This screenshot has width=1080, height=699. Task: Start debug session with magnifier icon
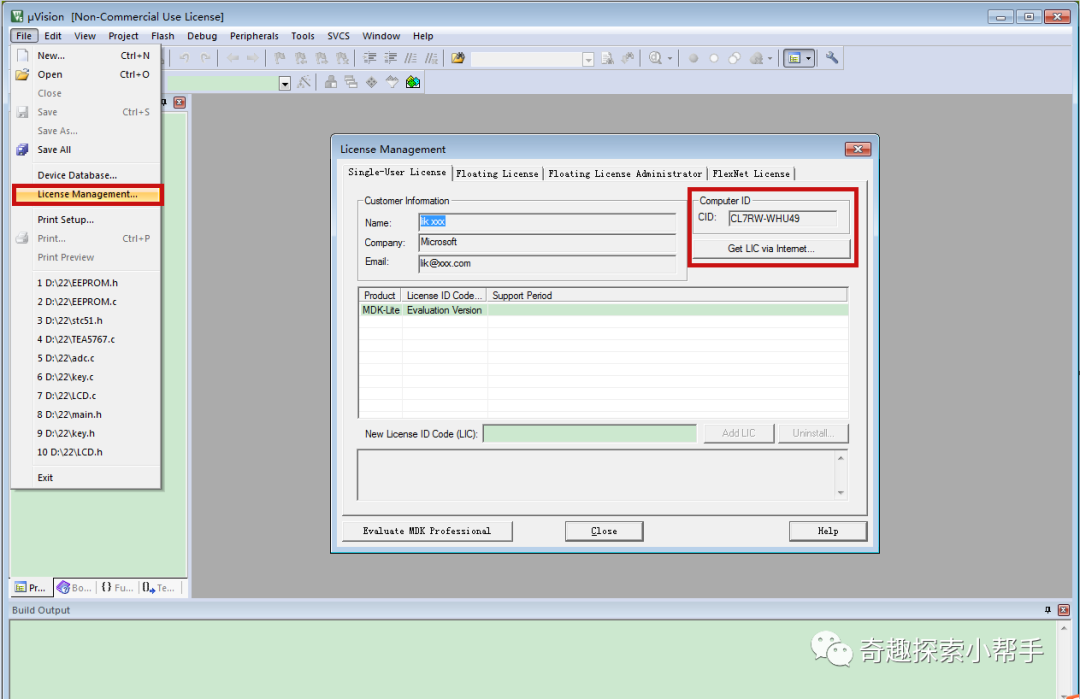click(656, 59)
